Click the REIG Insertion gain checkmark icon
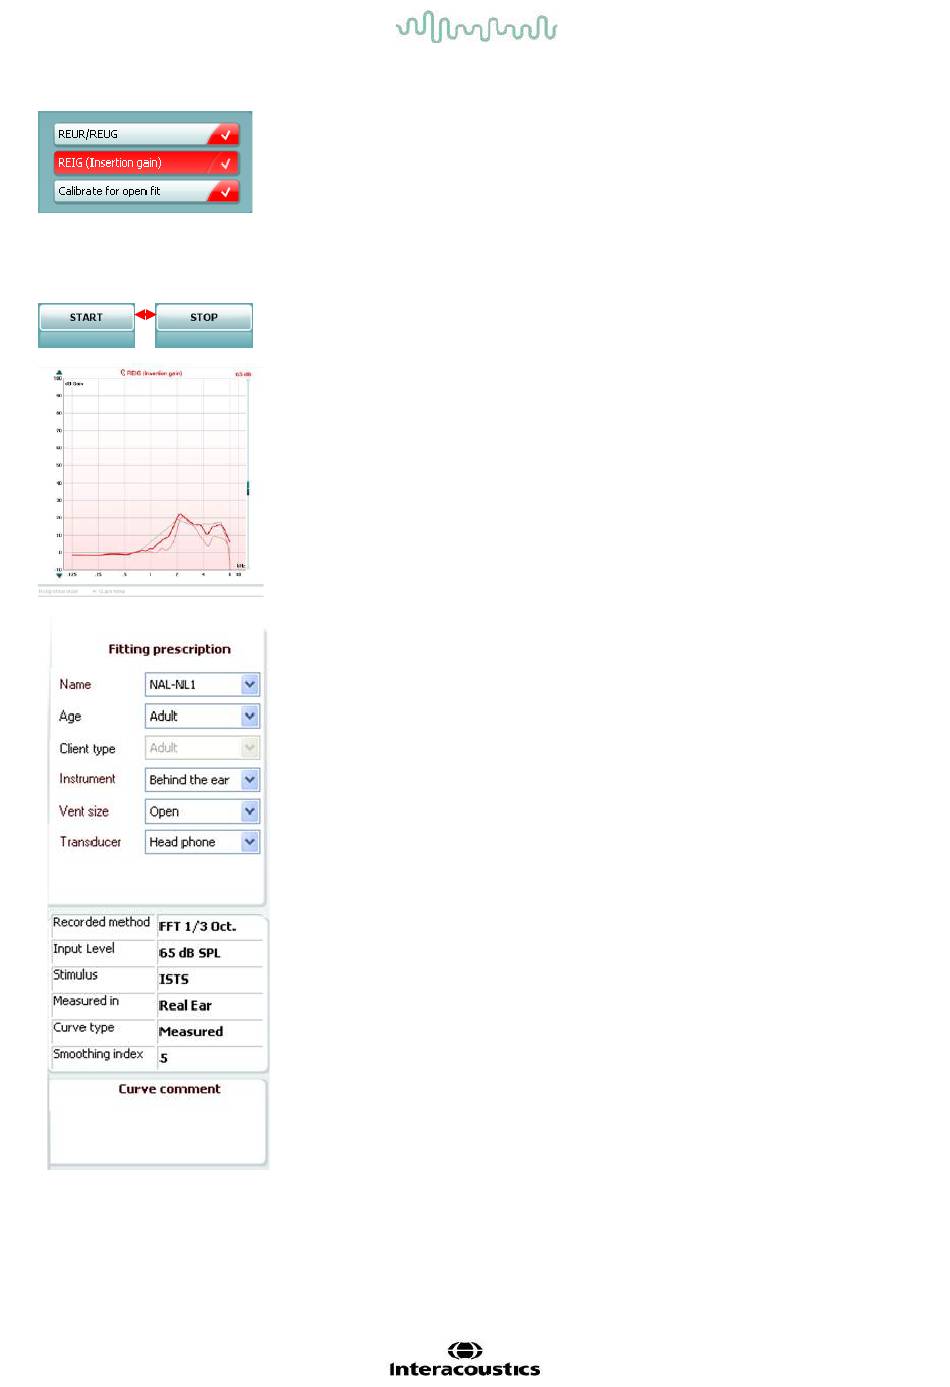Viewport: 950px width, 1387px height. [225, 163]
